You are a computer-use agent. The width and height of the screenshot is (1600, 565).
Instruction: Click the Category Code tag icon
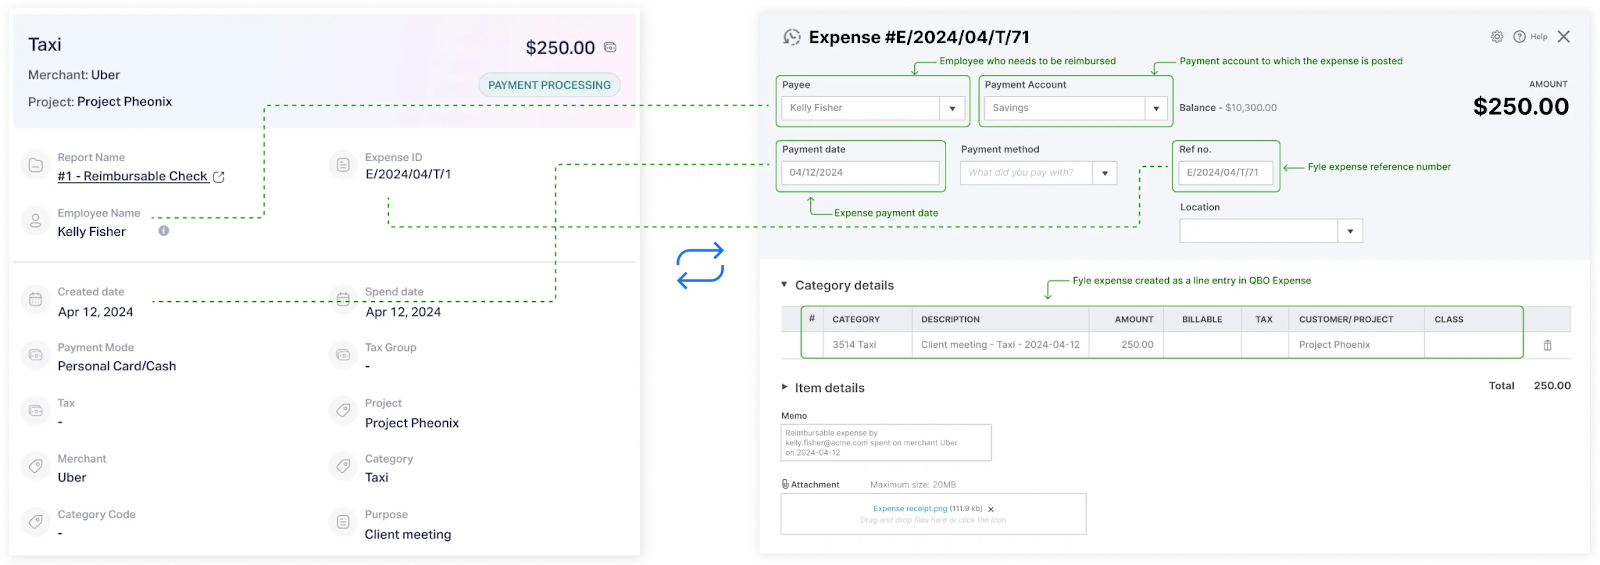(x=36, y=522)
